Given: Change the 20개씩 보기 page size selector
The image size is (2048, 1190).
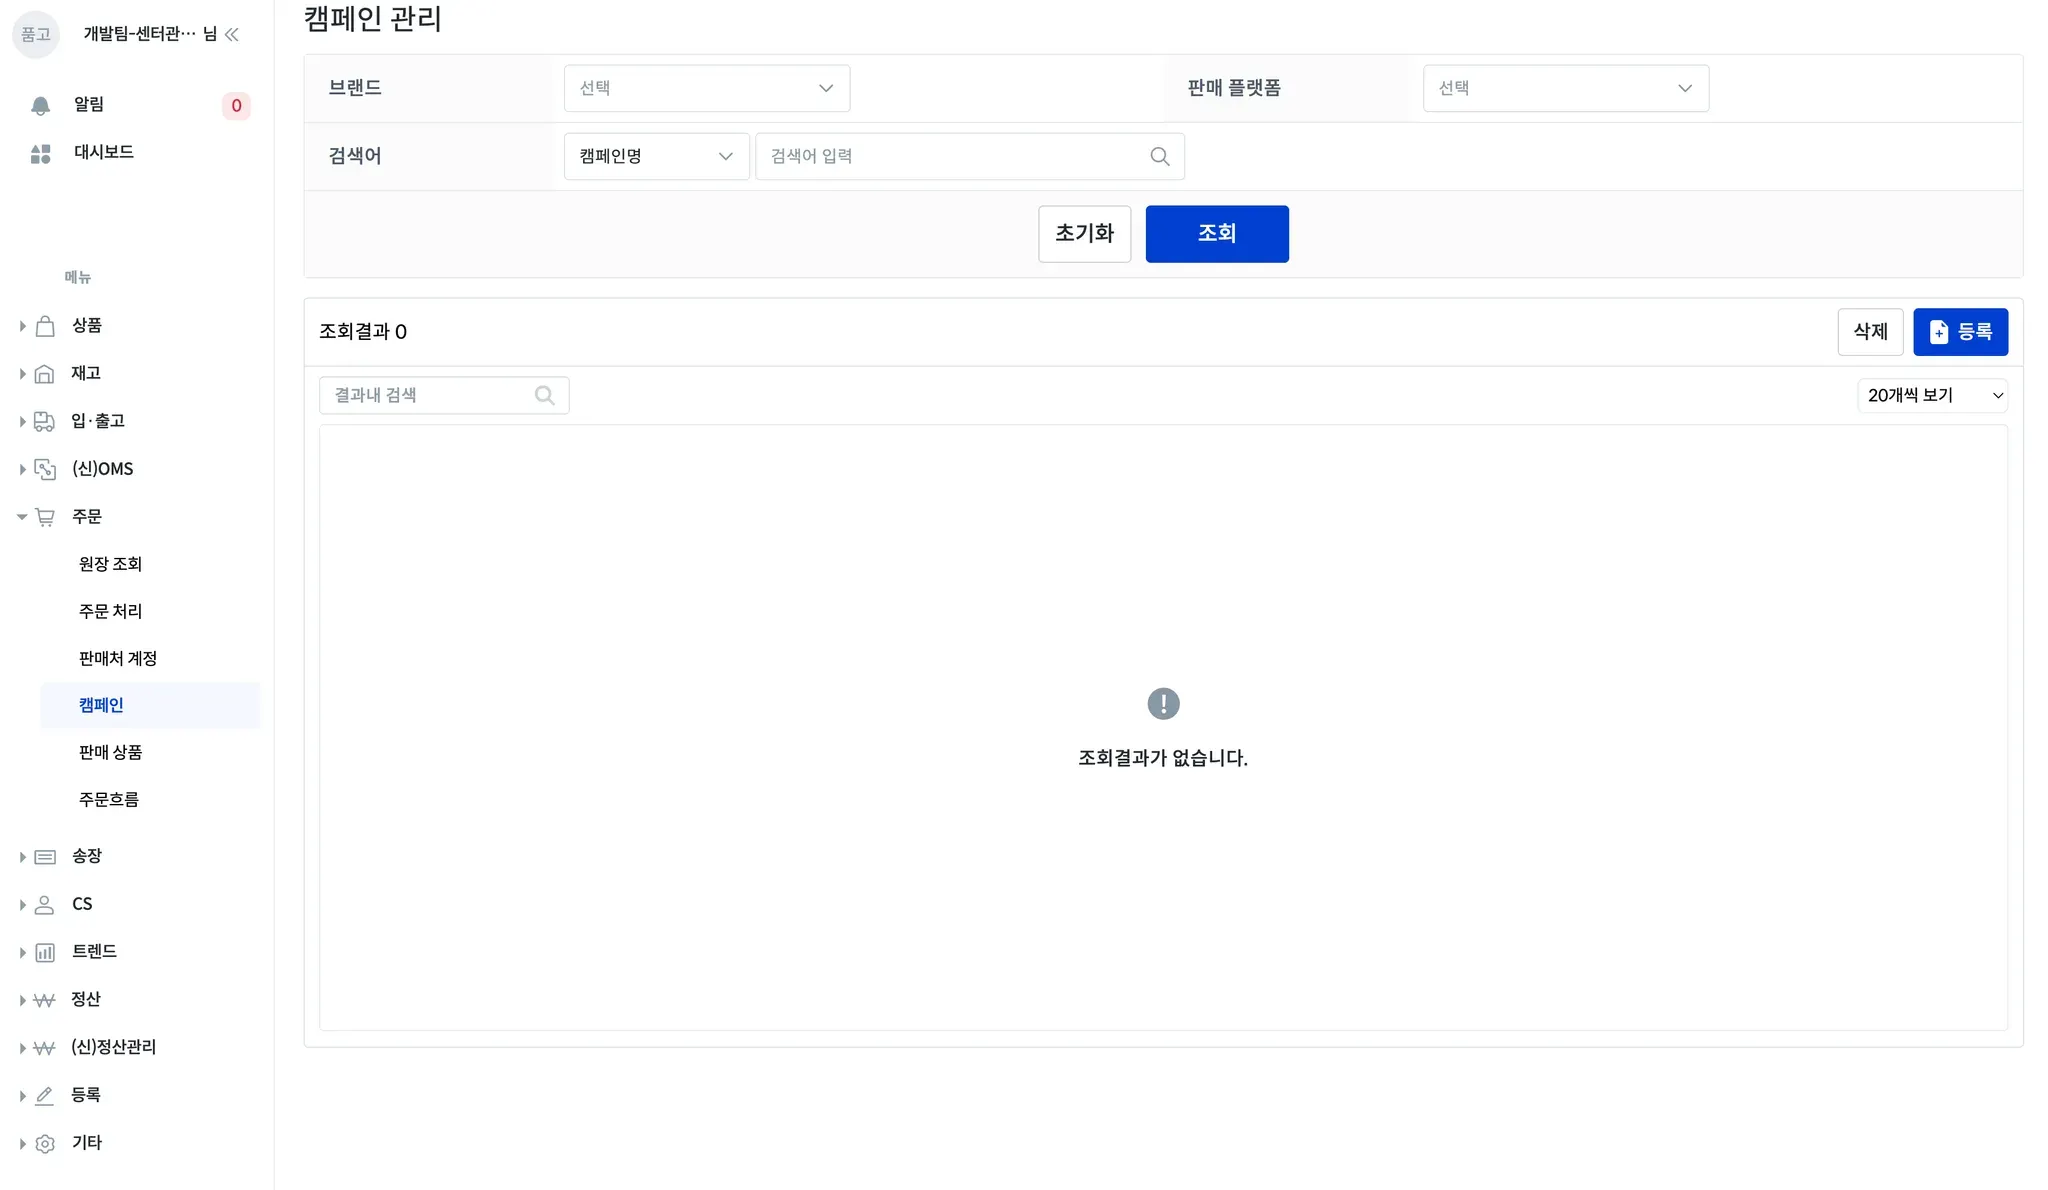Looking at the screenshot, I should (1932, 395).
